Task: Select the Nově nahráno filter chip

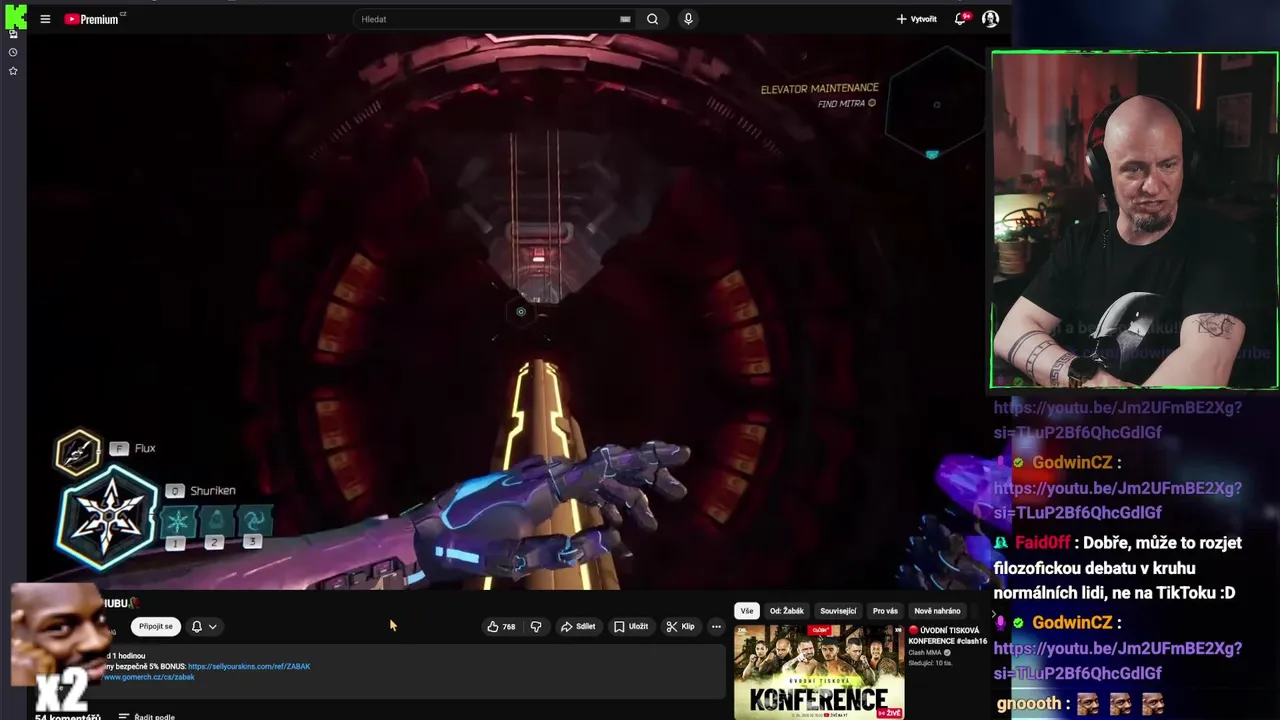Action: 937,611
